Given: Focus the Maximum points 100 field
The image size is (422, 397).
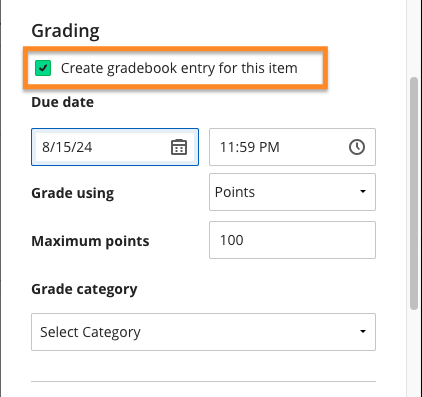Looking at the screenshot, I should (x=292, y=240).
